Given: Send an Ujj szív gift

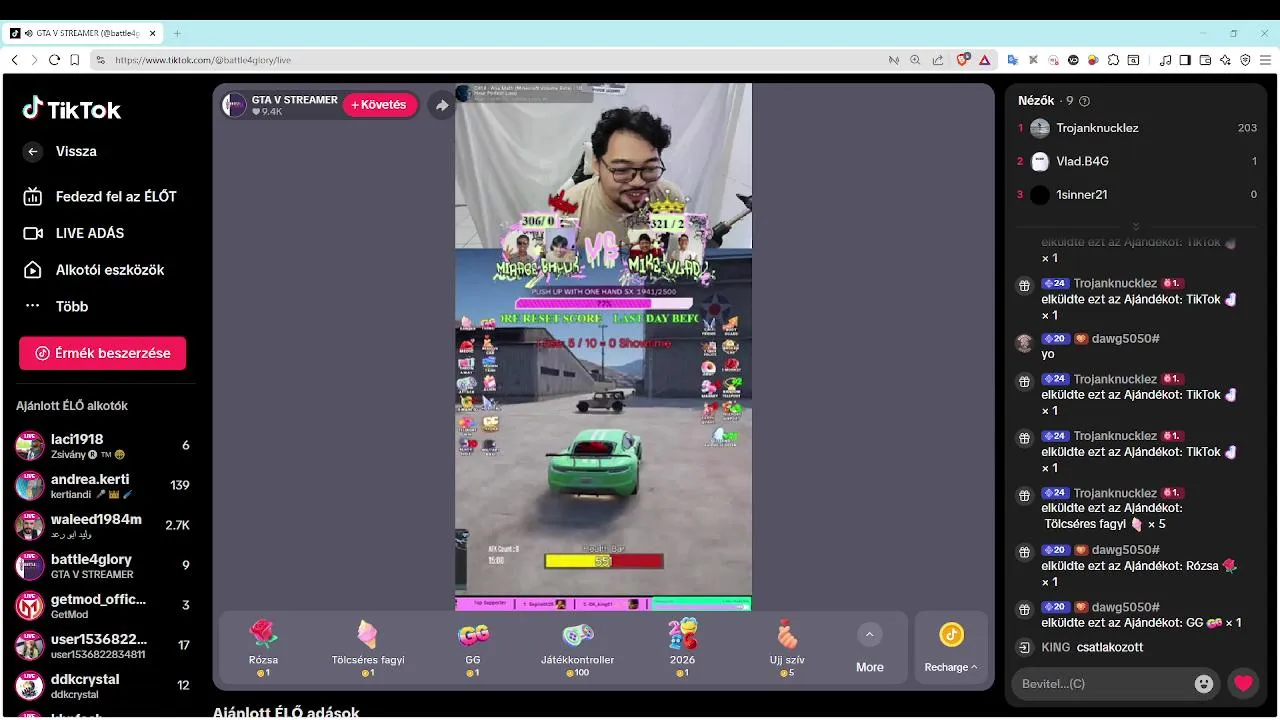Looking at the screenshot, I should coord(787,647).
